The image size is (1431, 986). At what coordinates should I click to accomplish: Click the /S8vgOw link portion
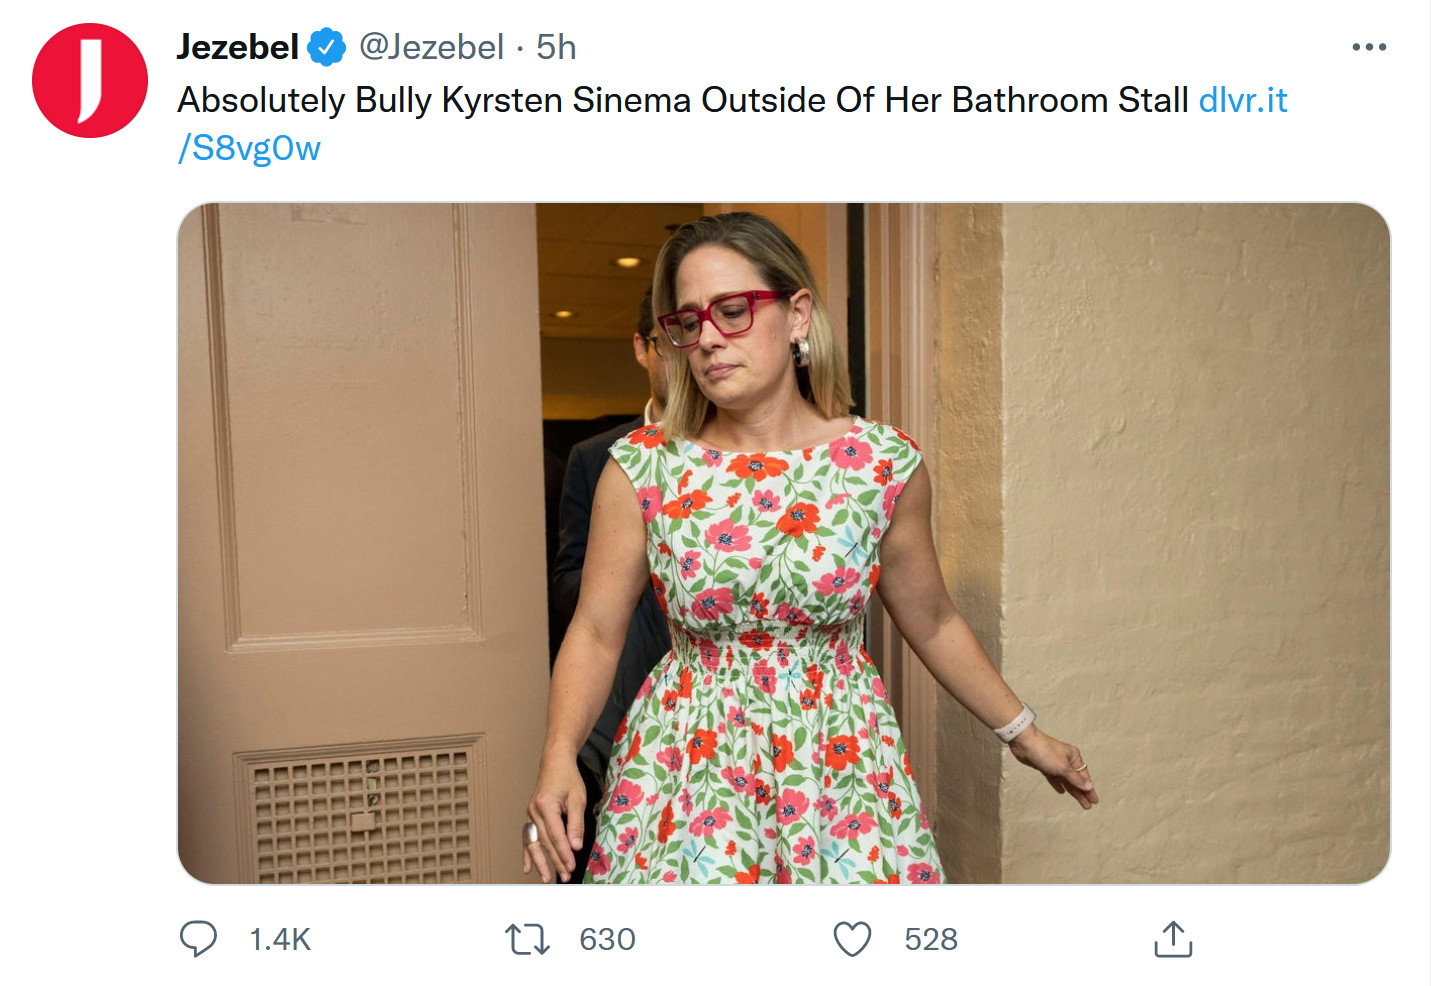[x=249, y=148]
